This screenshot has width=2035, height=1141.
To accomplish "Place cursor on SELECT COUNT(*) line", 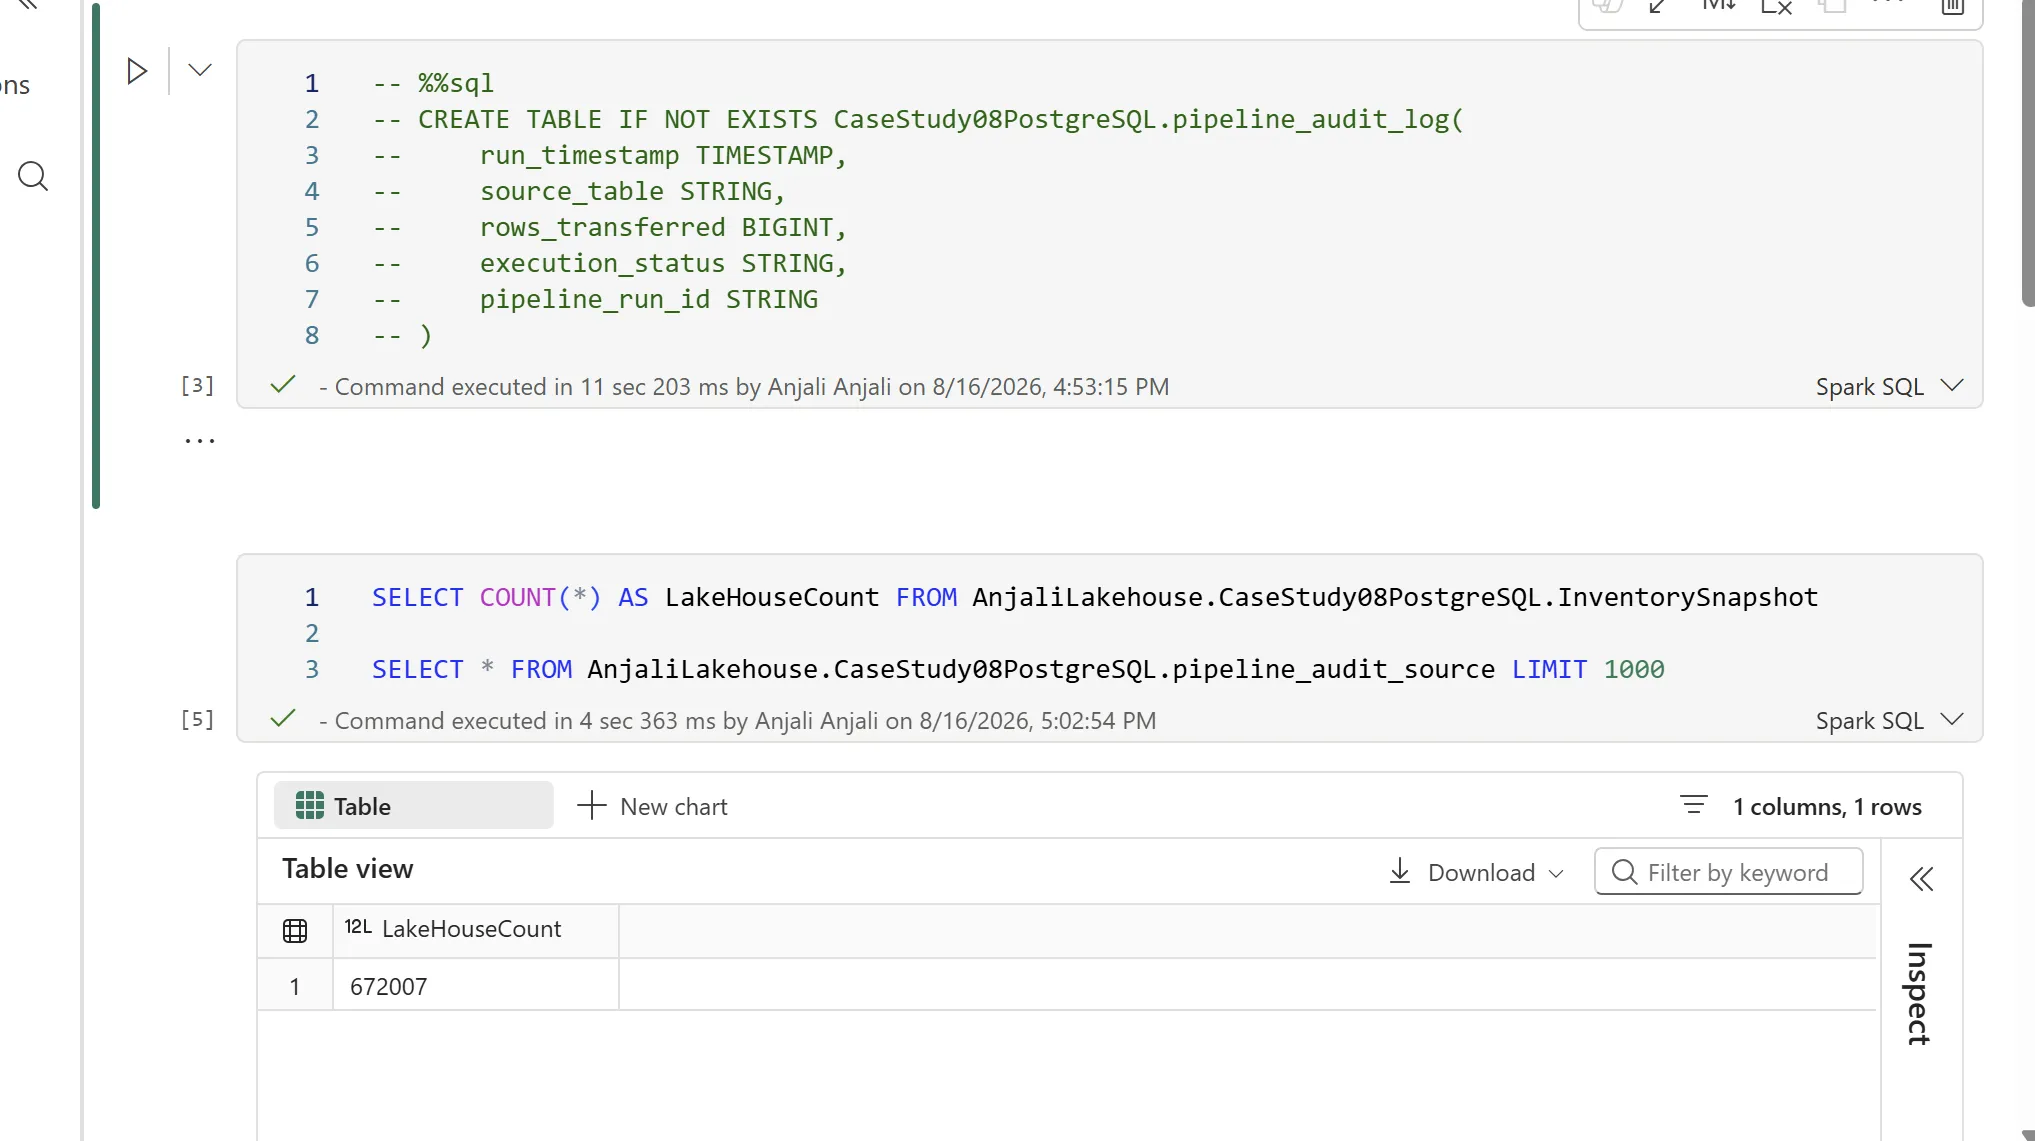I will pos(1094,597).
